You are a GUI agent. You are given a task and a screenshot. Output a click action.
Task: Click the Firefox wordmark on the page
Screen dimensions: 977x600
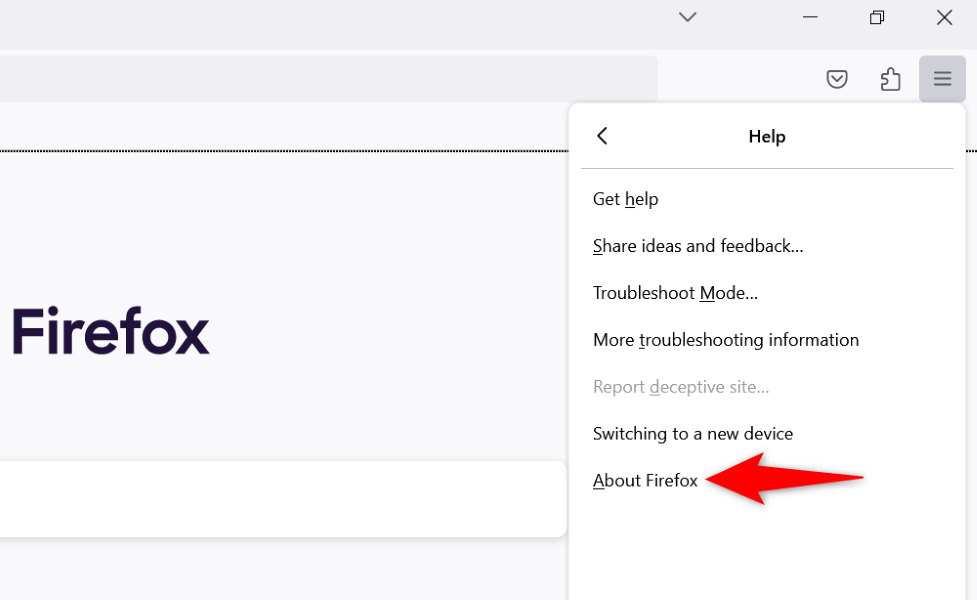[110, 333]
